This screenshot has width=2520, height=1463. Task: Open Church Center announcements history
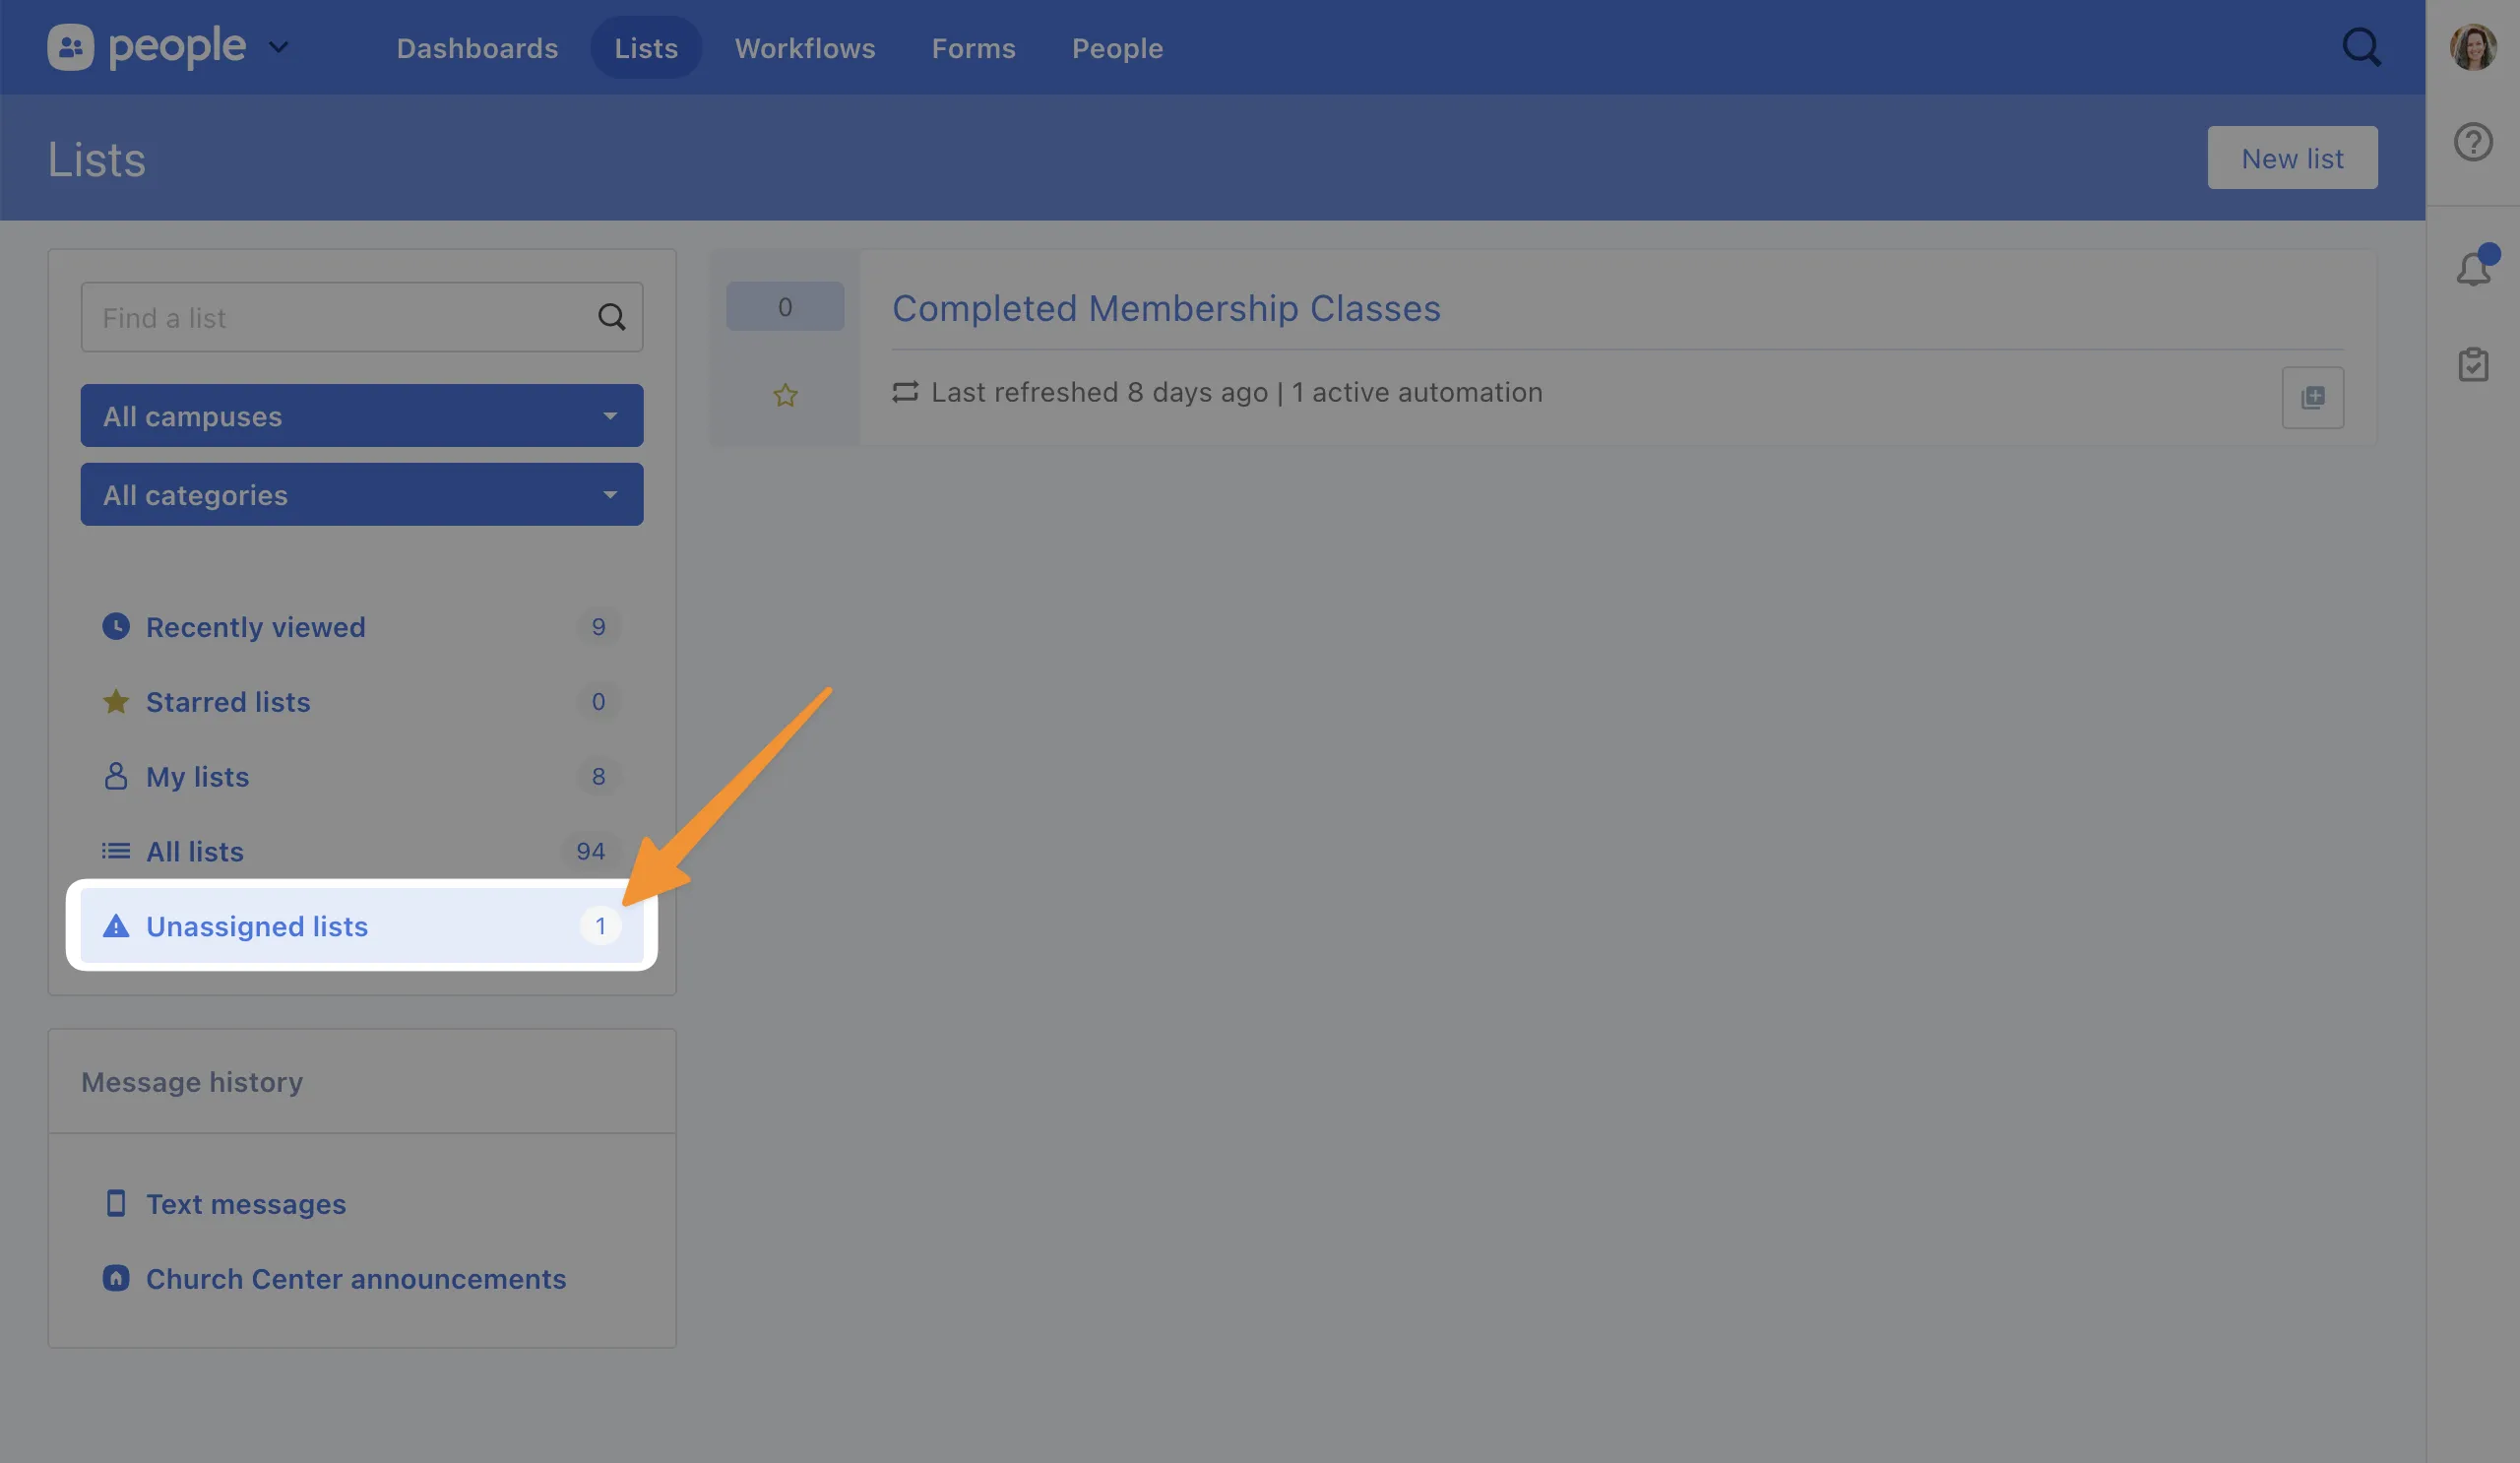click(x=355, y=1279)
